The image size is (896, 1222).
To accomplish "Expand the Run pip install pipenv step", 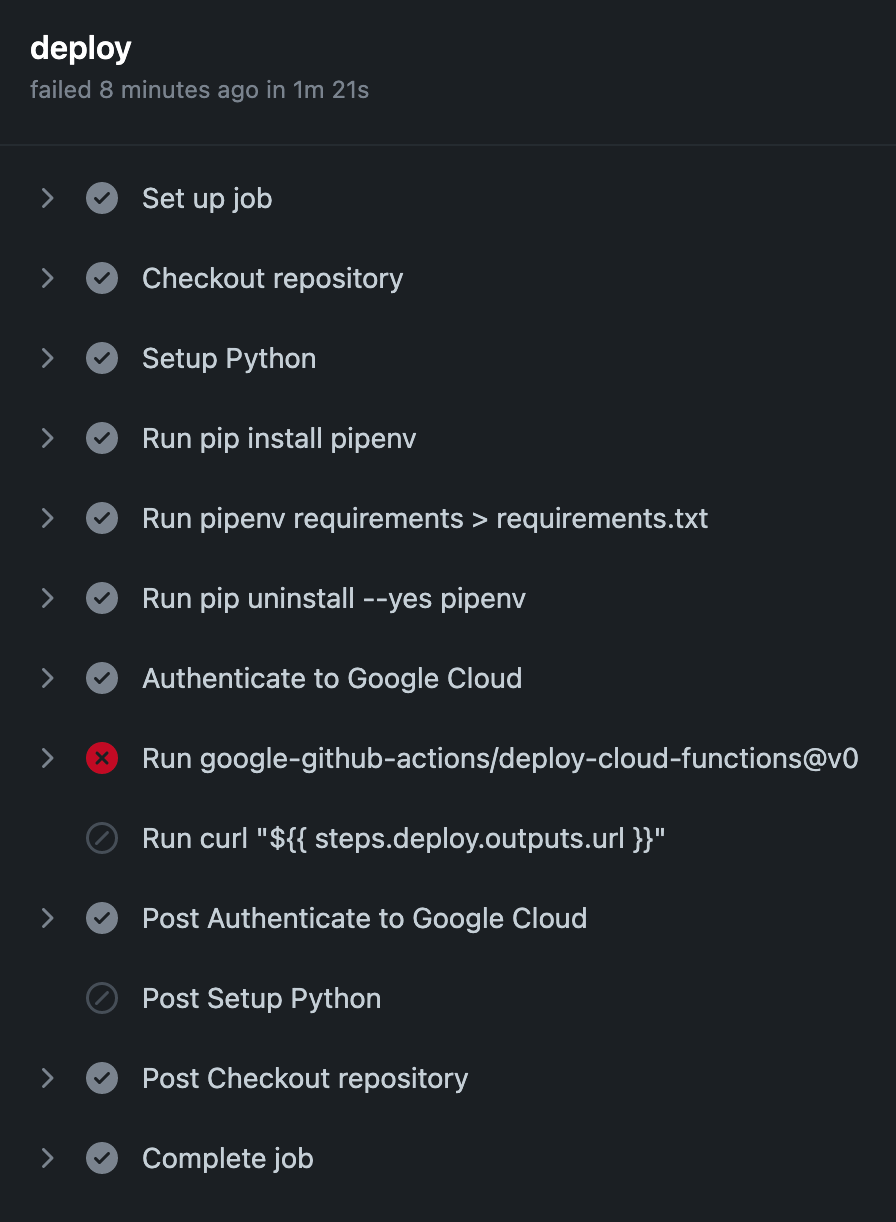I will (47, 438).
